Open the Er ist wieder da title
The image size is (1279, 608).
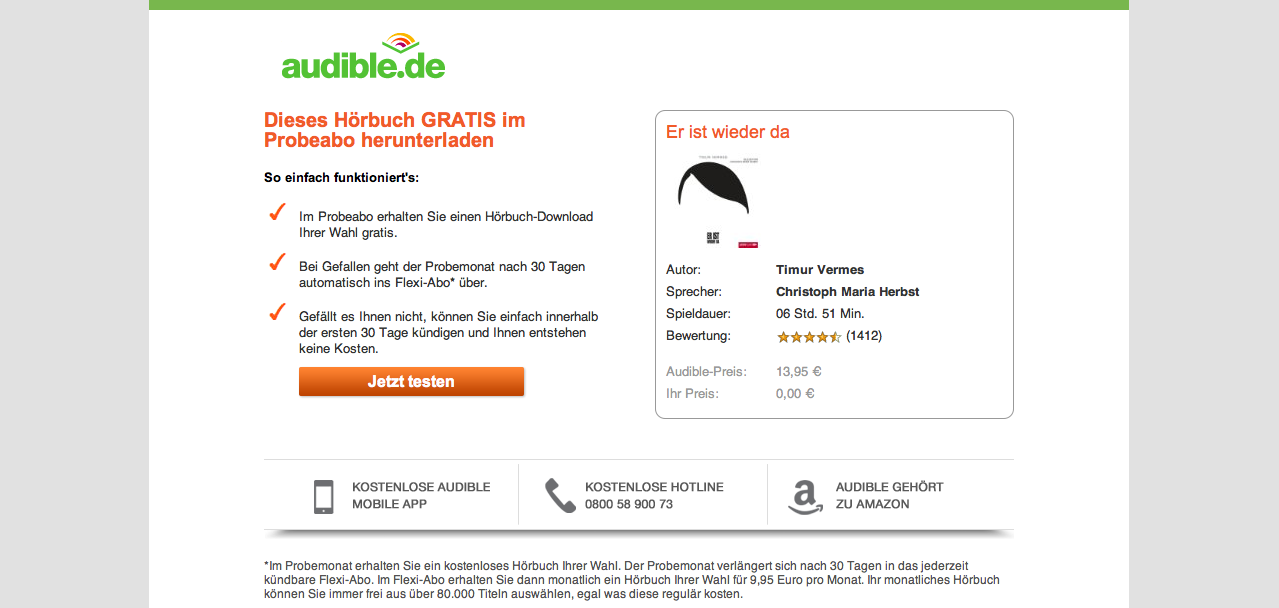pyautogui.click(x=728, y=132)
